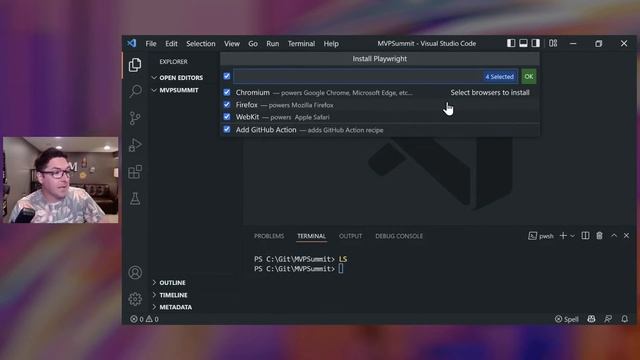Open the Go menu
Screen dimensions: 640x360
pos(253,44)
